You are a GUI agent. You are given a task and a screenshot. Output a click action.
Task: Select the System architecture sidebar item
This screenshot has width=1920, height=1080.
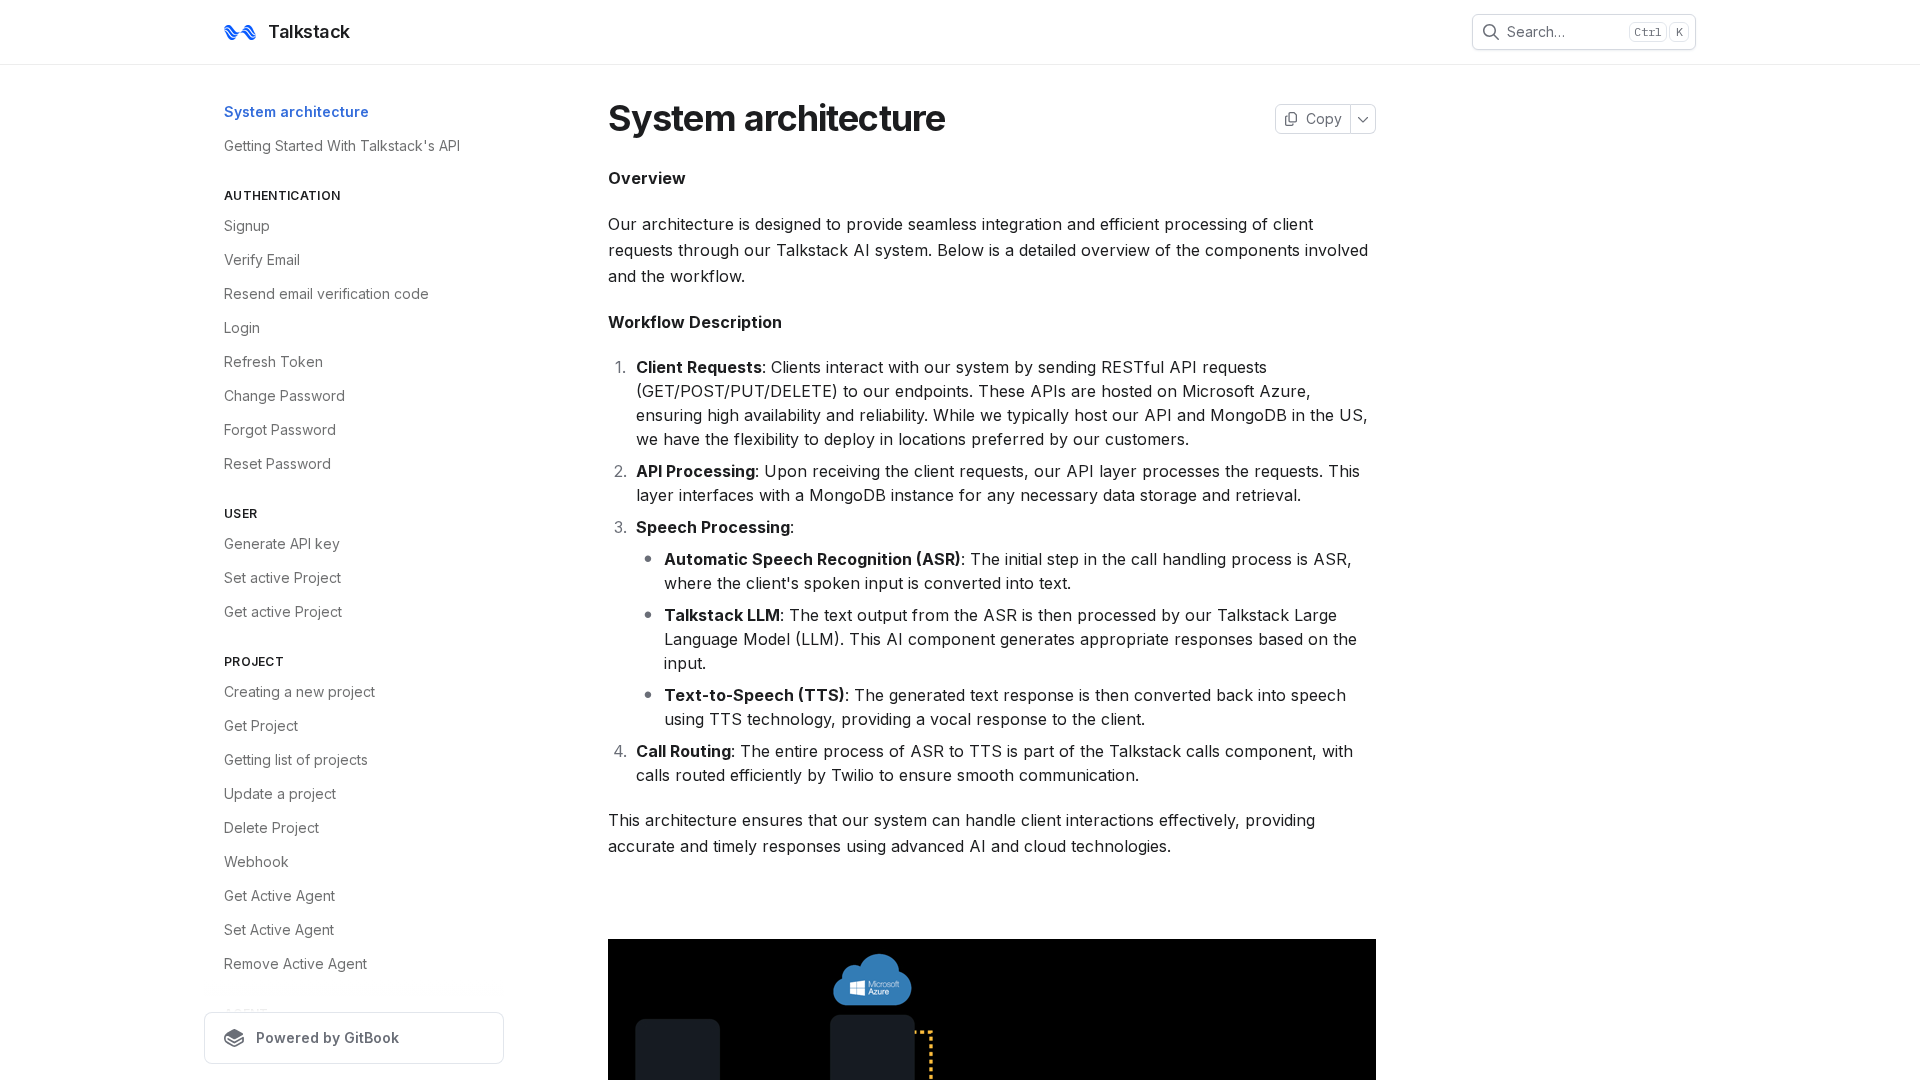(296, 112)
